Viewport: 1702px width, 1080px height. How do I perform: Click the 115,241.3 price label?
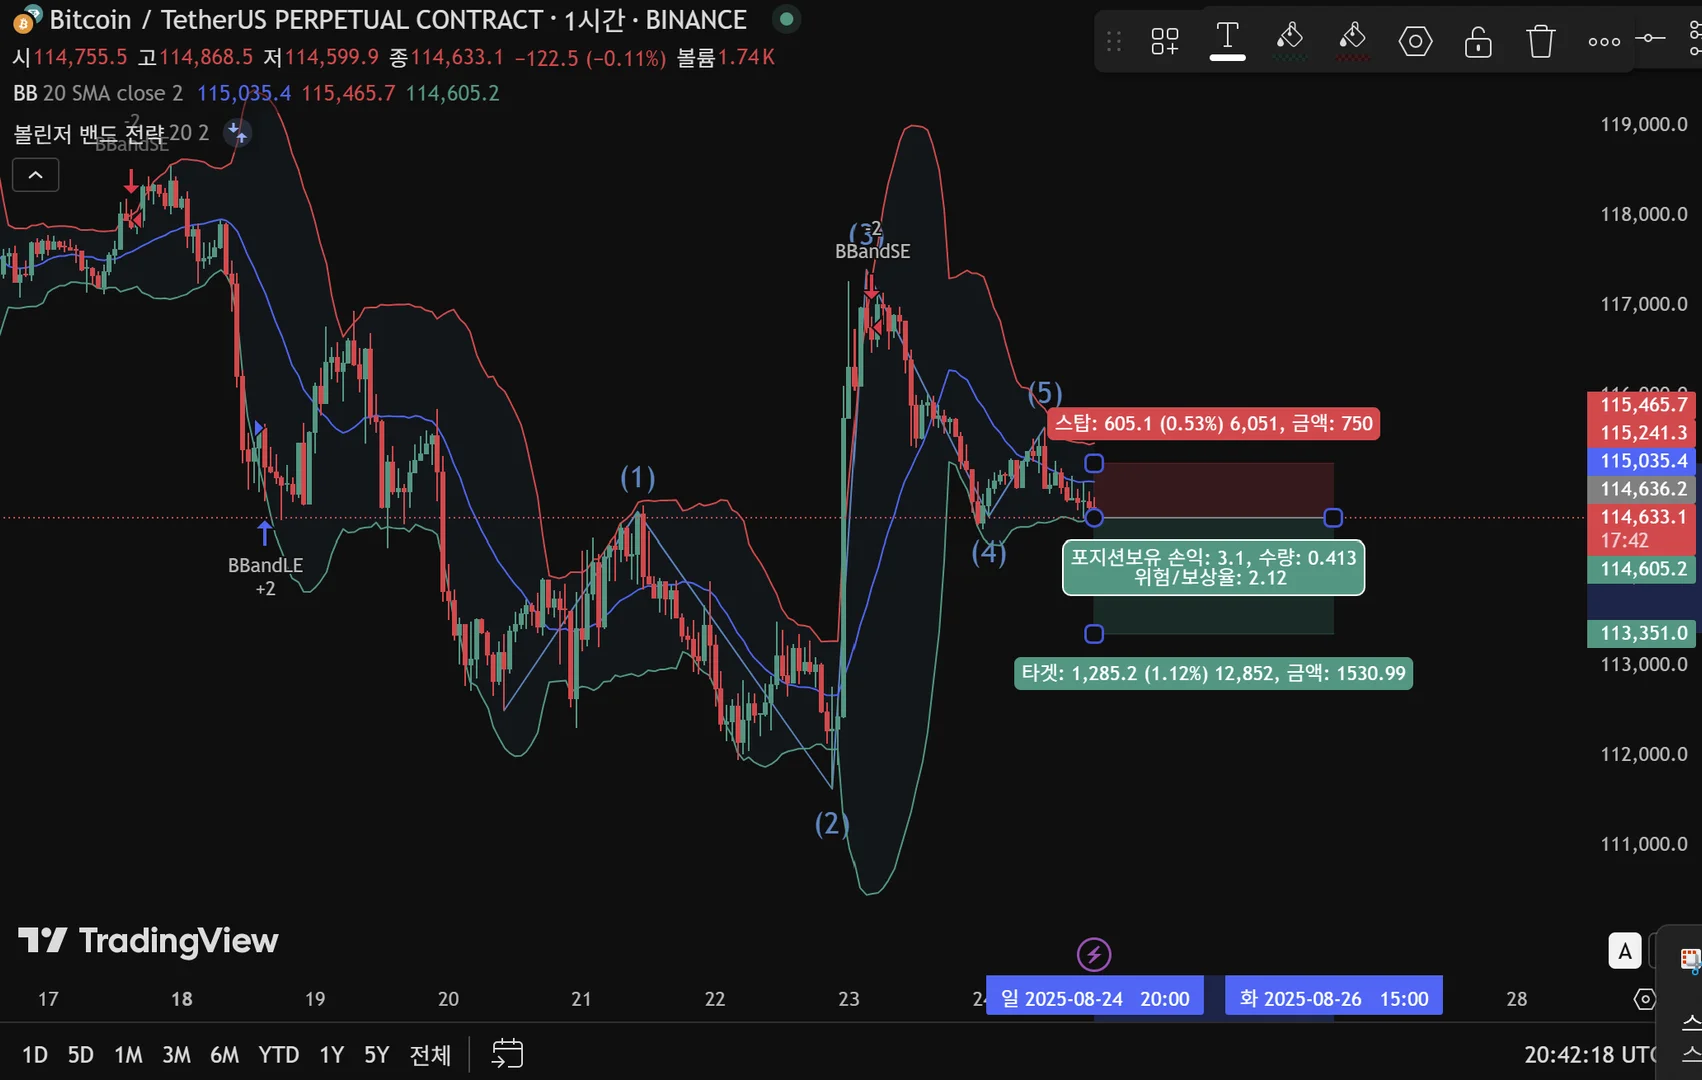1642,433
